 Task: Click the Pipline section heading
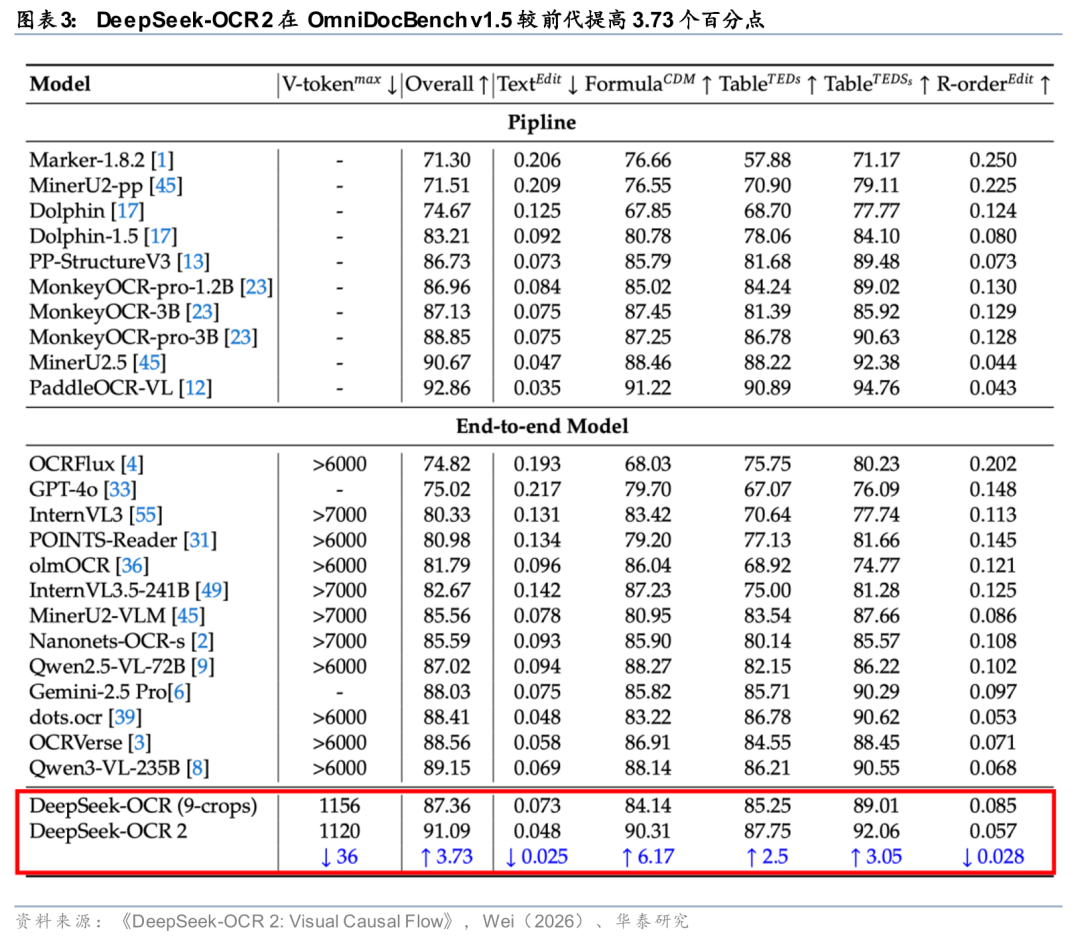point(541,122)
